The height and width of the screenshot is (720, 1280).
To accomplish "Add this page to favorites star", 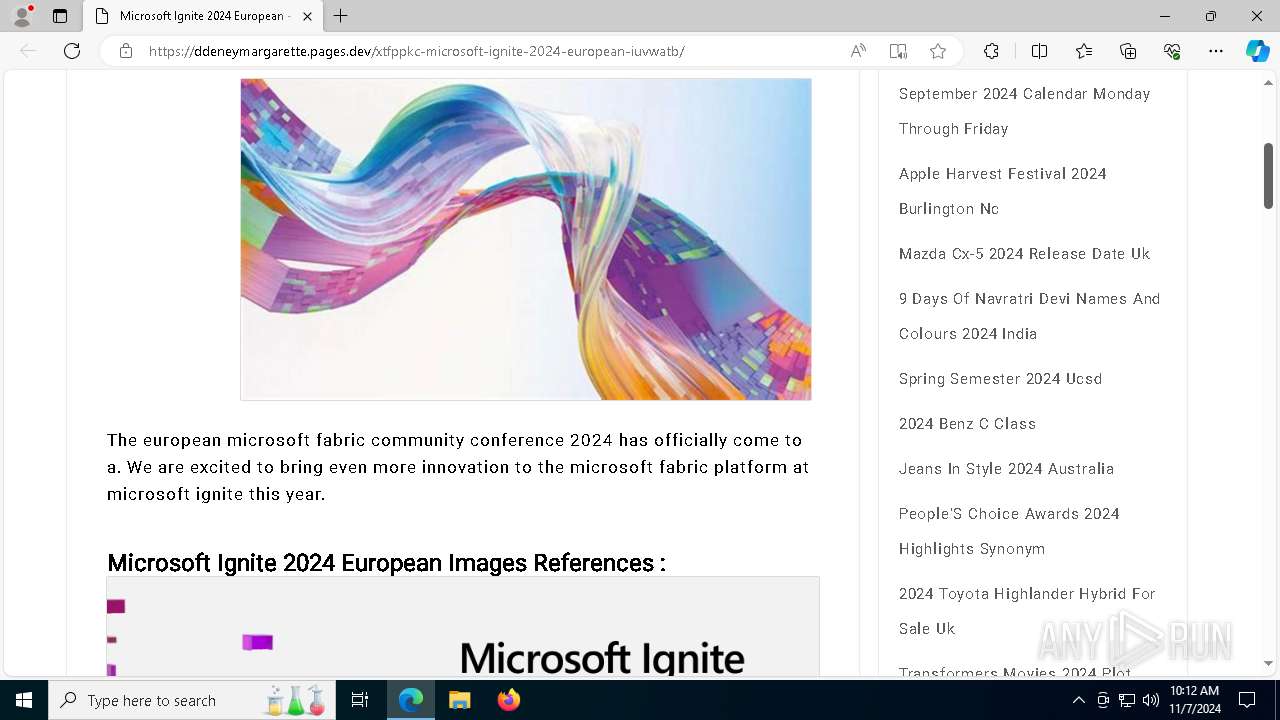I will point(938,51).
